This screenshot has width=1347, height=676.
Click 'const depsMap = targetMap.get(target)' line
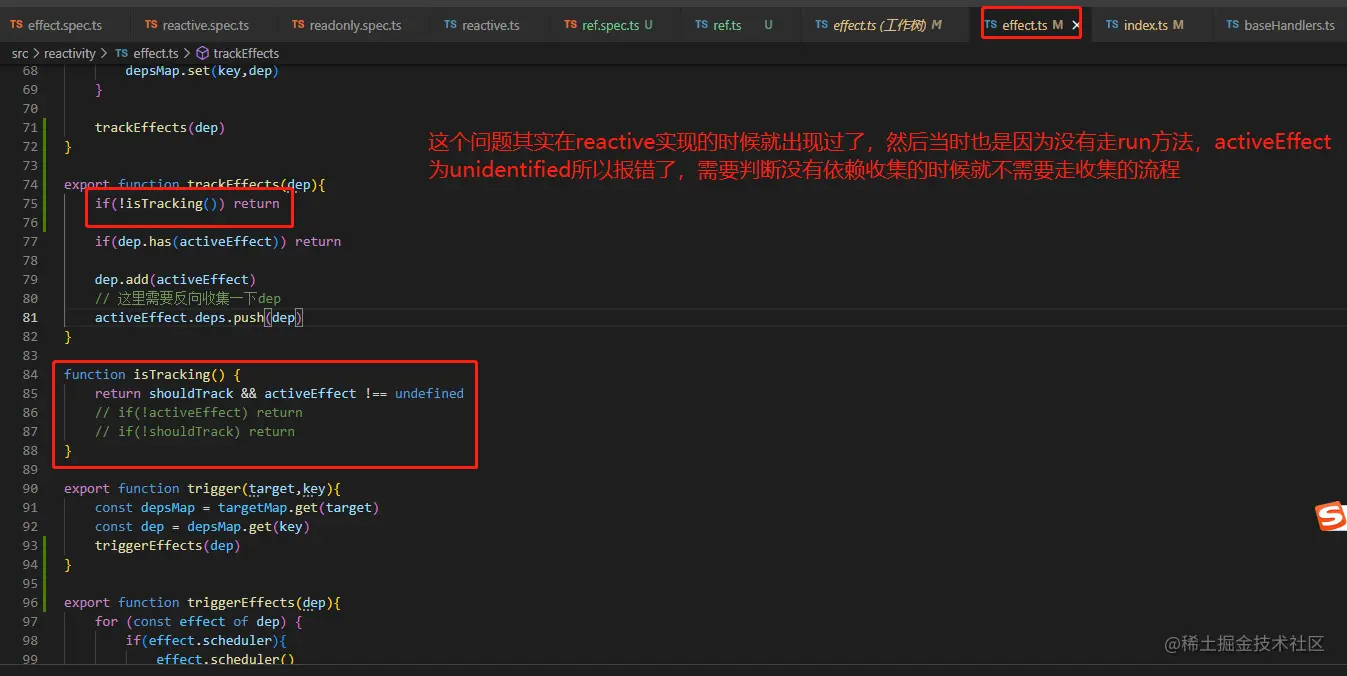(x=237, y=508)
